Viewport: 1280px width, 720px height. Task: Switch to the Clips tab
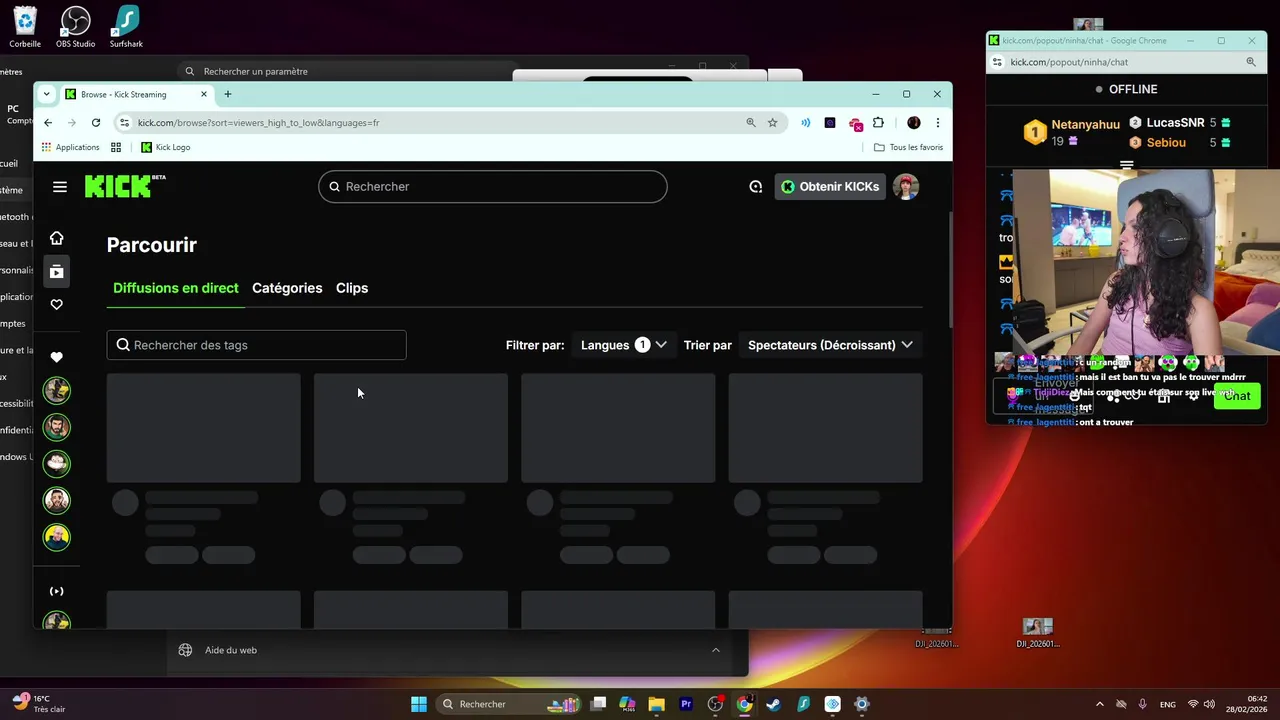coord(352,288)
